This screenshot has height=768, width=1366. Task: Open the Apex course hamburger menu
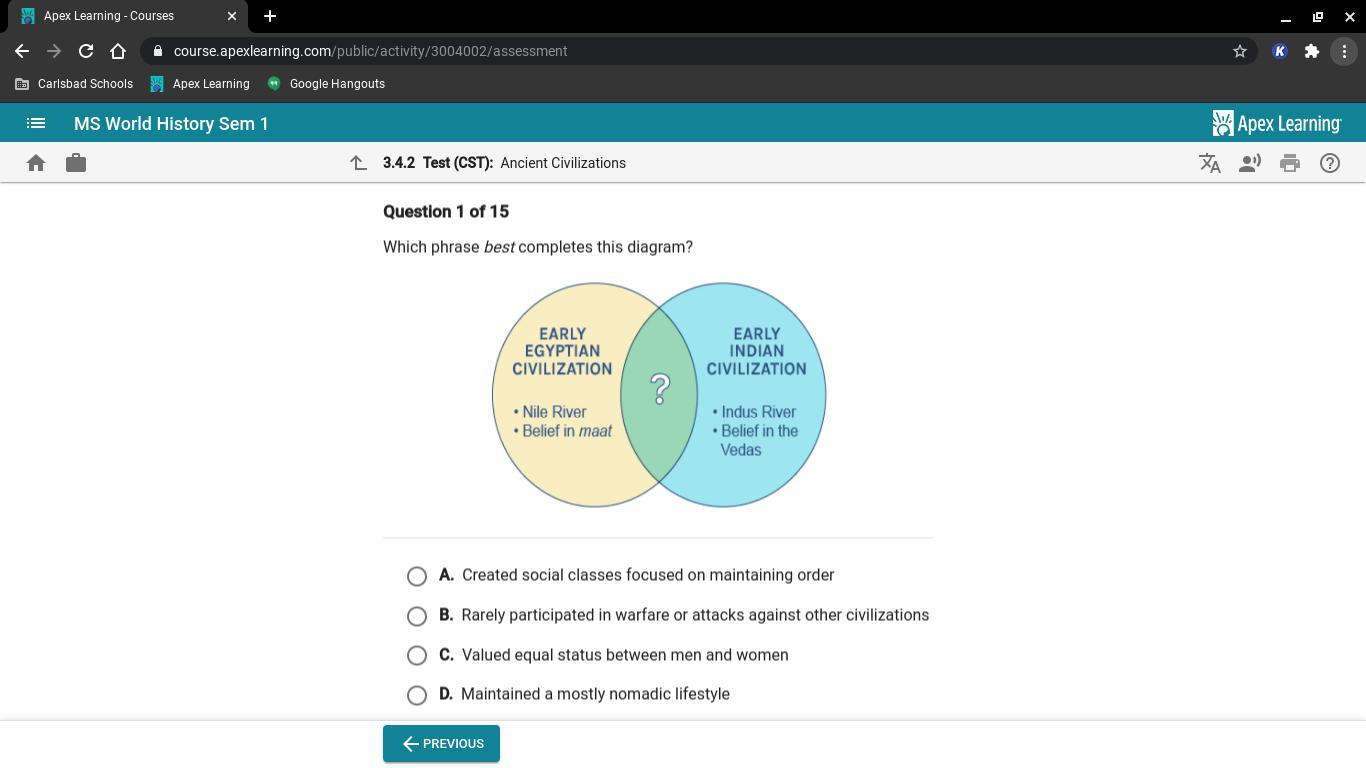36,123
